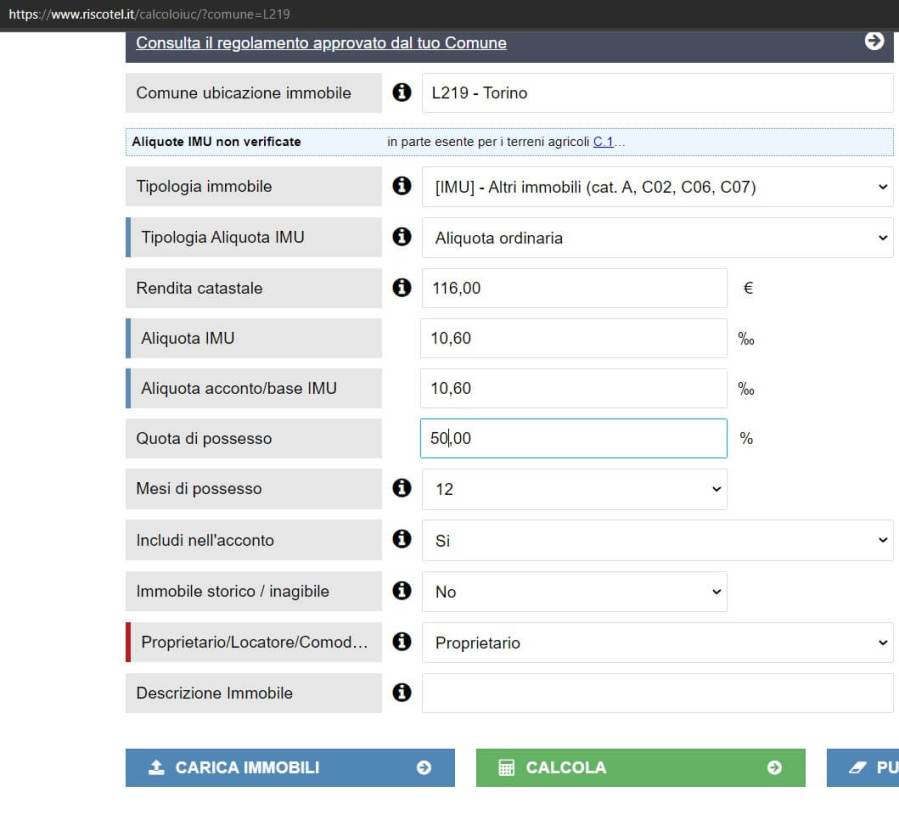Image resolution: width=899 pixels, height=820 pixels.
Task: Click the Descrizione Immobile text field
Action: coord(657,693)
